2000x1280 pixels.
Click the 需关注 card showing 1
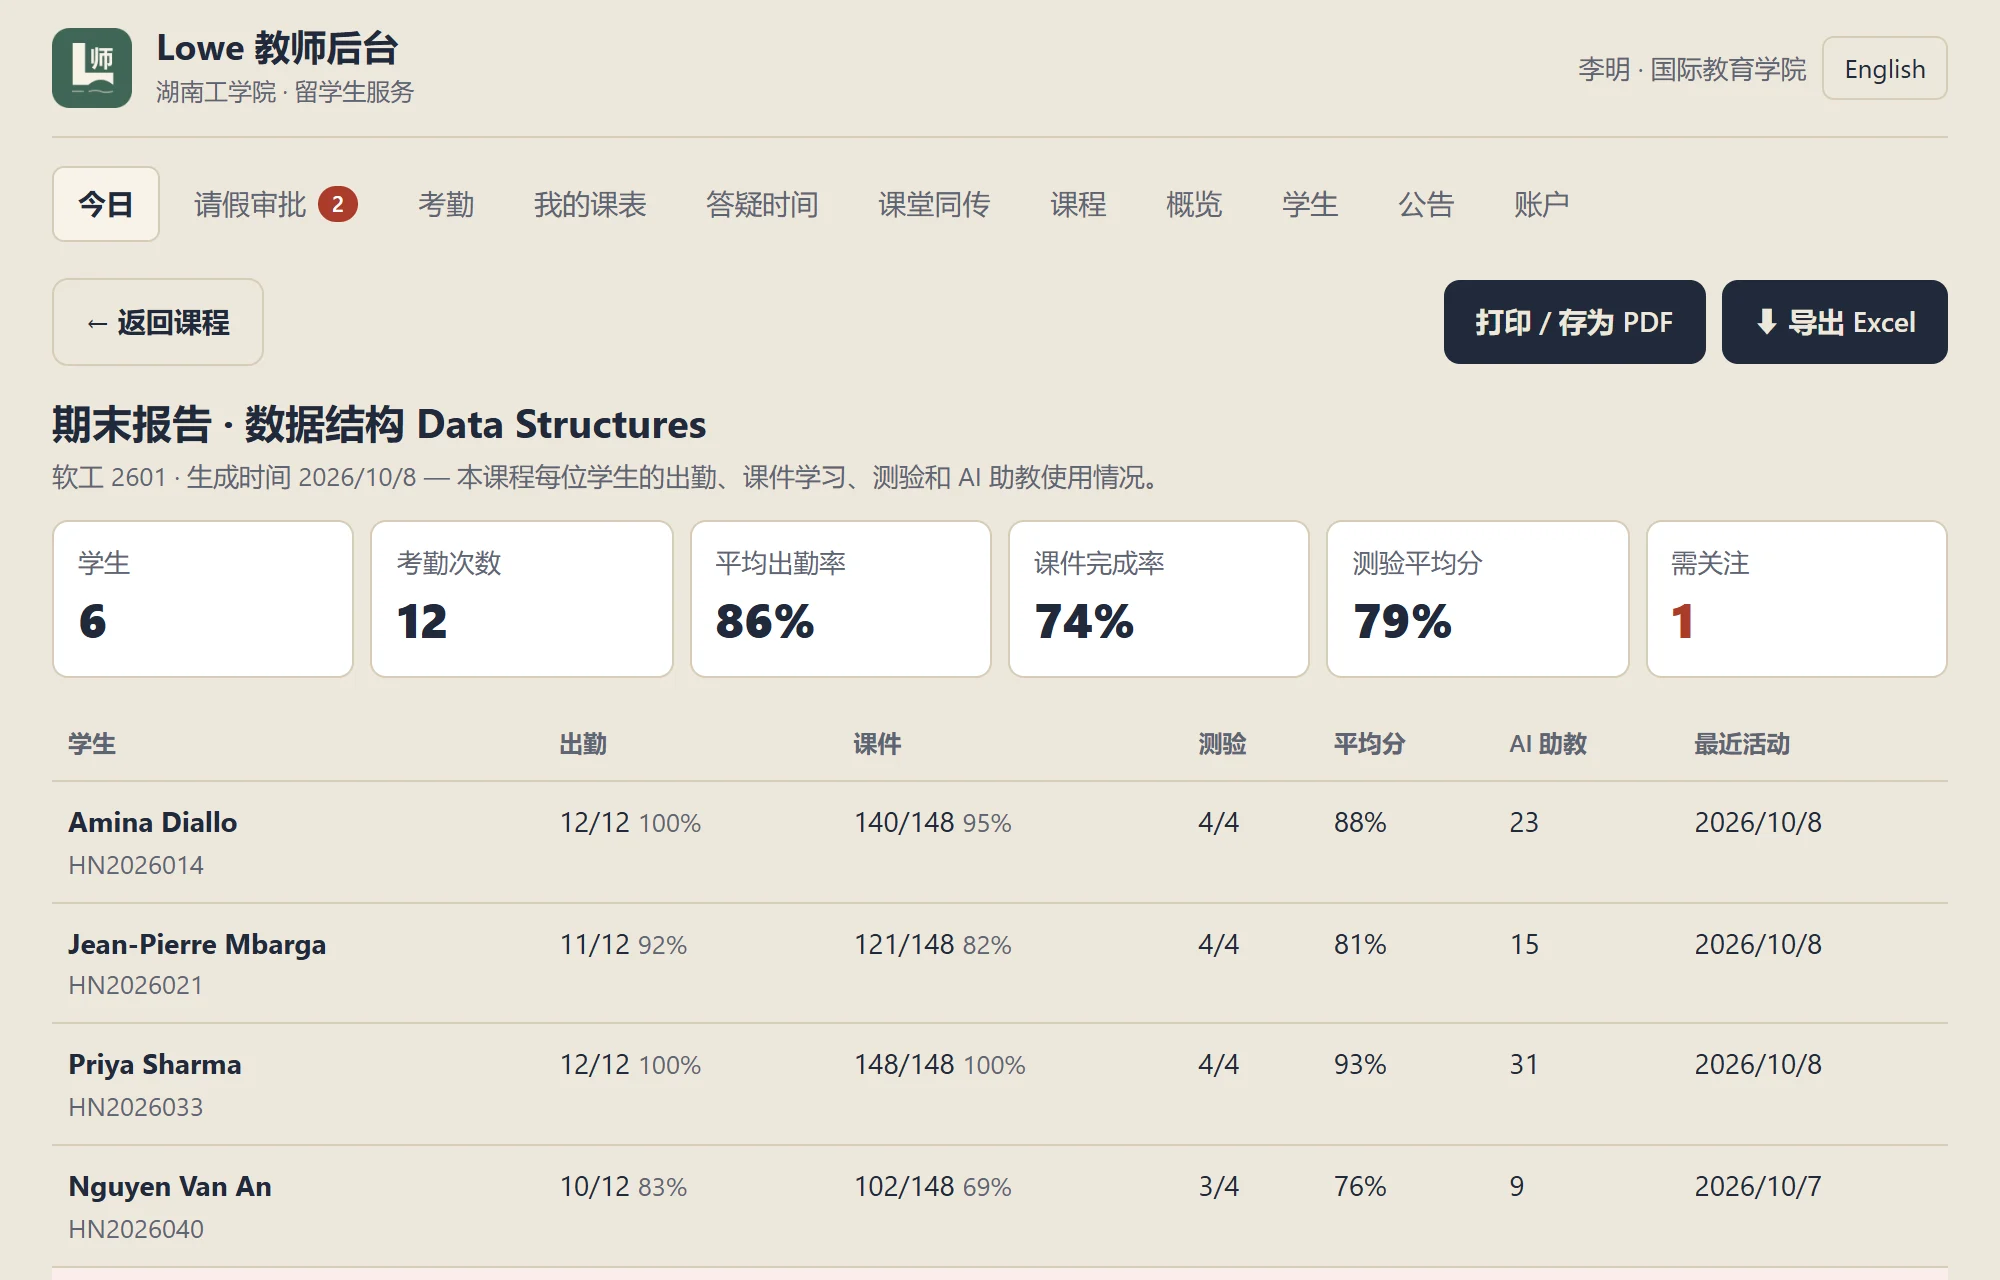click(x=1797, y=599)
